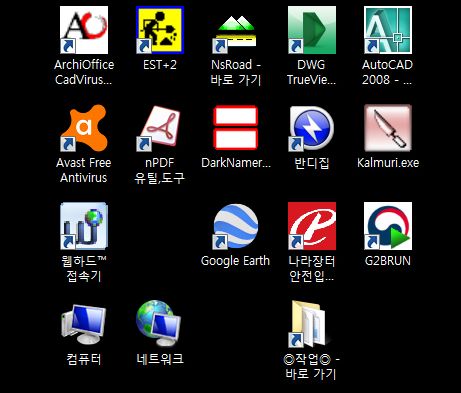The width and height of the screenshot is (461, 393).
Task: Click the Avast Free Antivirus icon
Action: (84, 128)
